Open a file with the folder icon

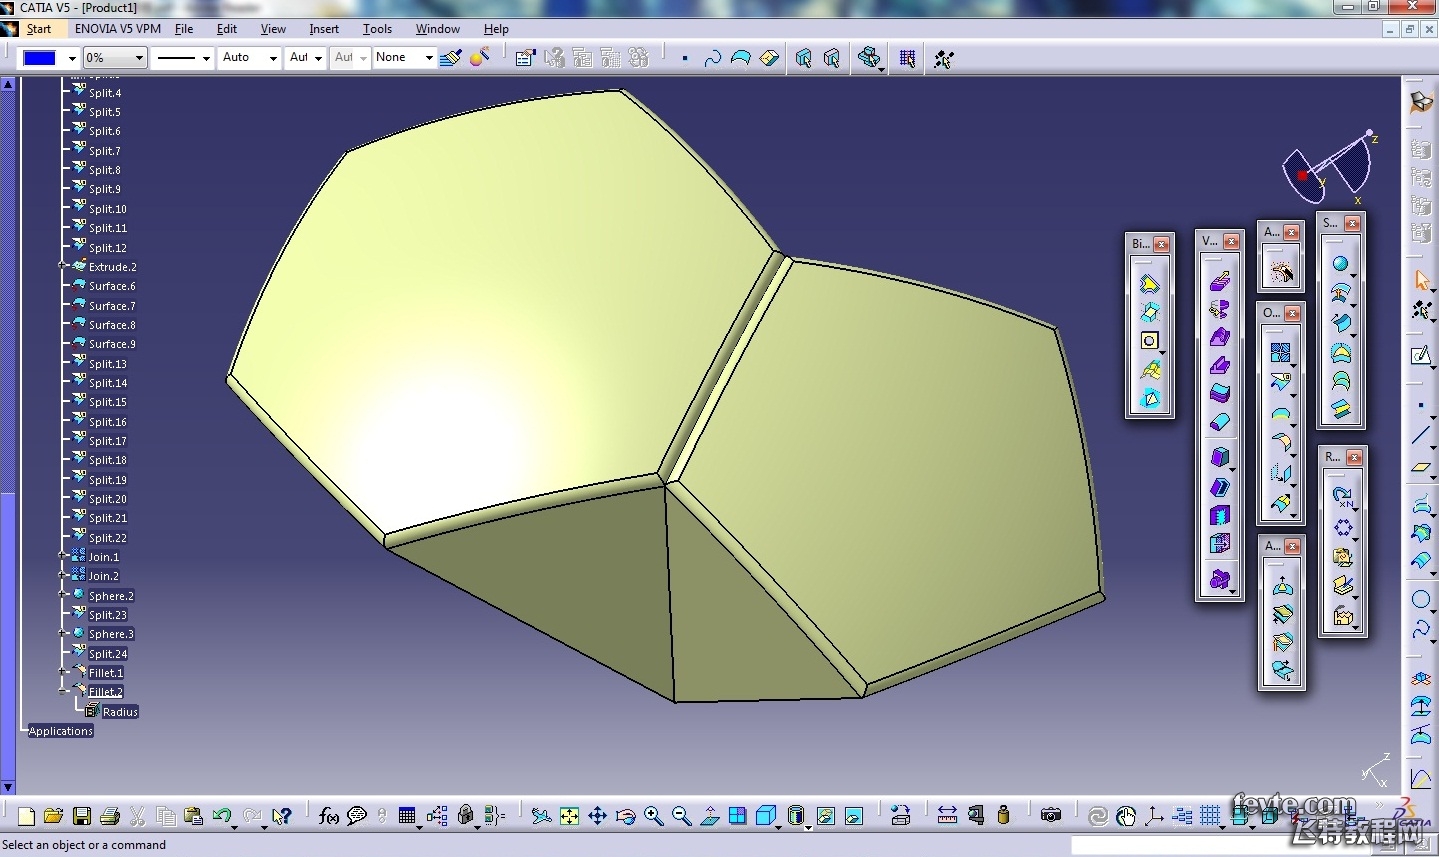(53, 816)
